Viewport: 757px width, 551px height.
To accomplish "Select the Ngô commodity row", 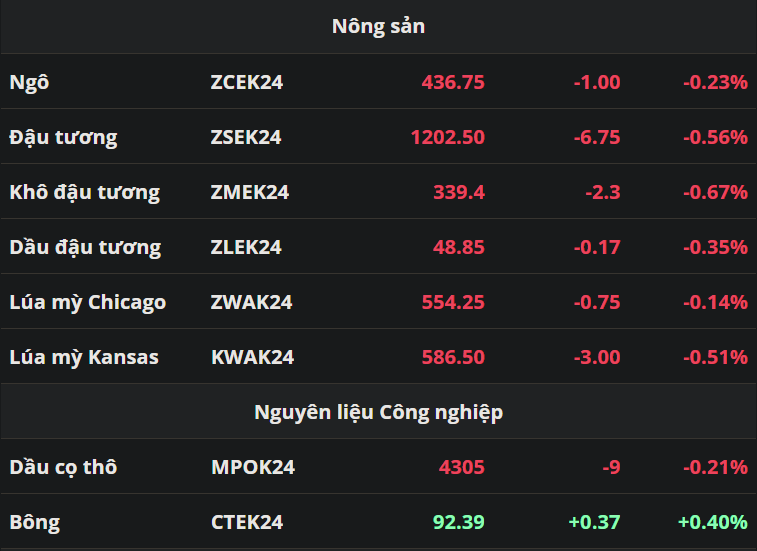I will tap(378, 82).
